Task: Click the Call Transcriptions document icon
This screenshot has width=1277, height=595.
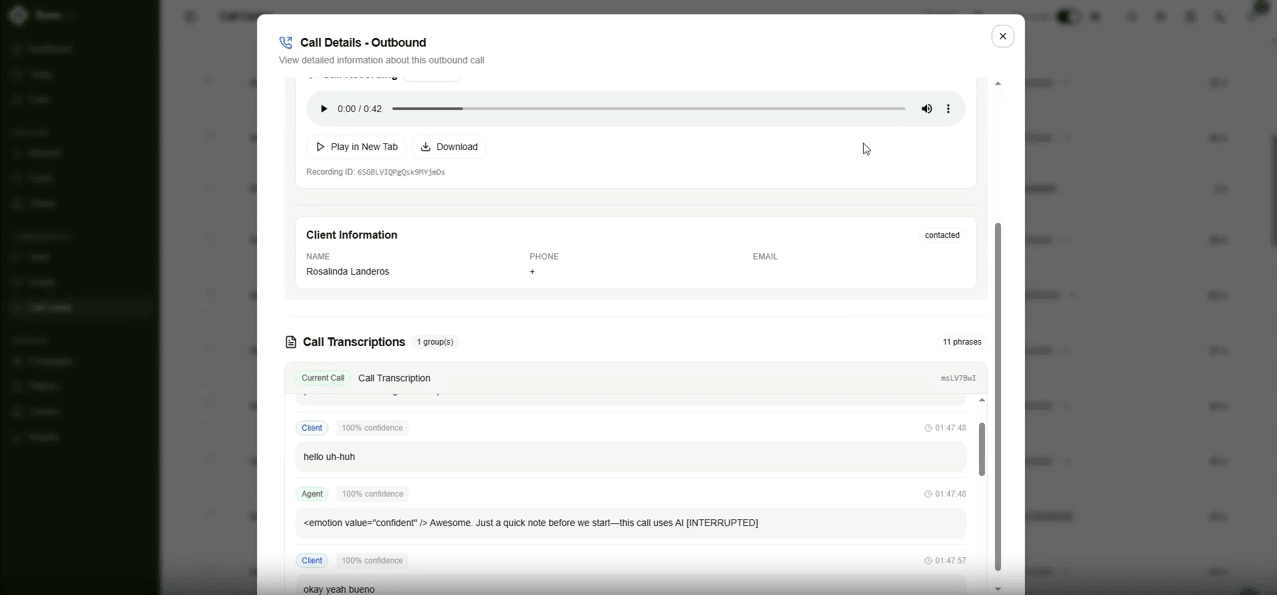Action: coord(291,342)
